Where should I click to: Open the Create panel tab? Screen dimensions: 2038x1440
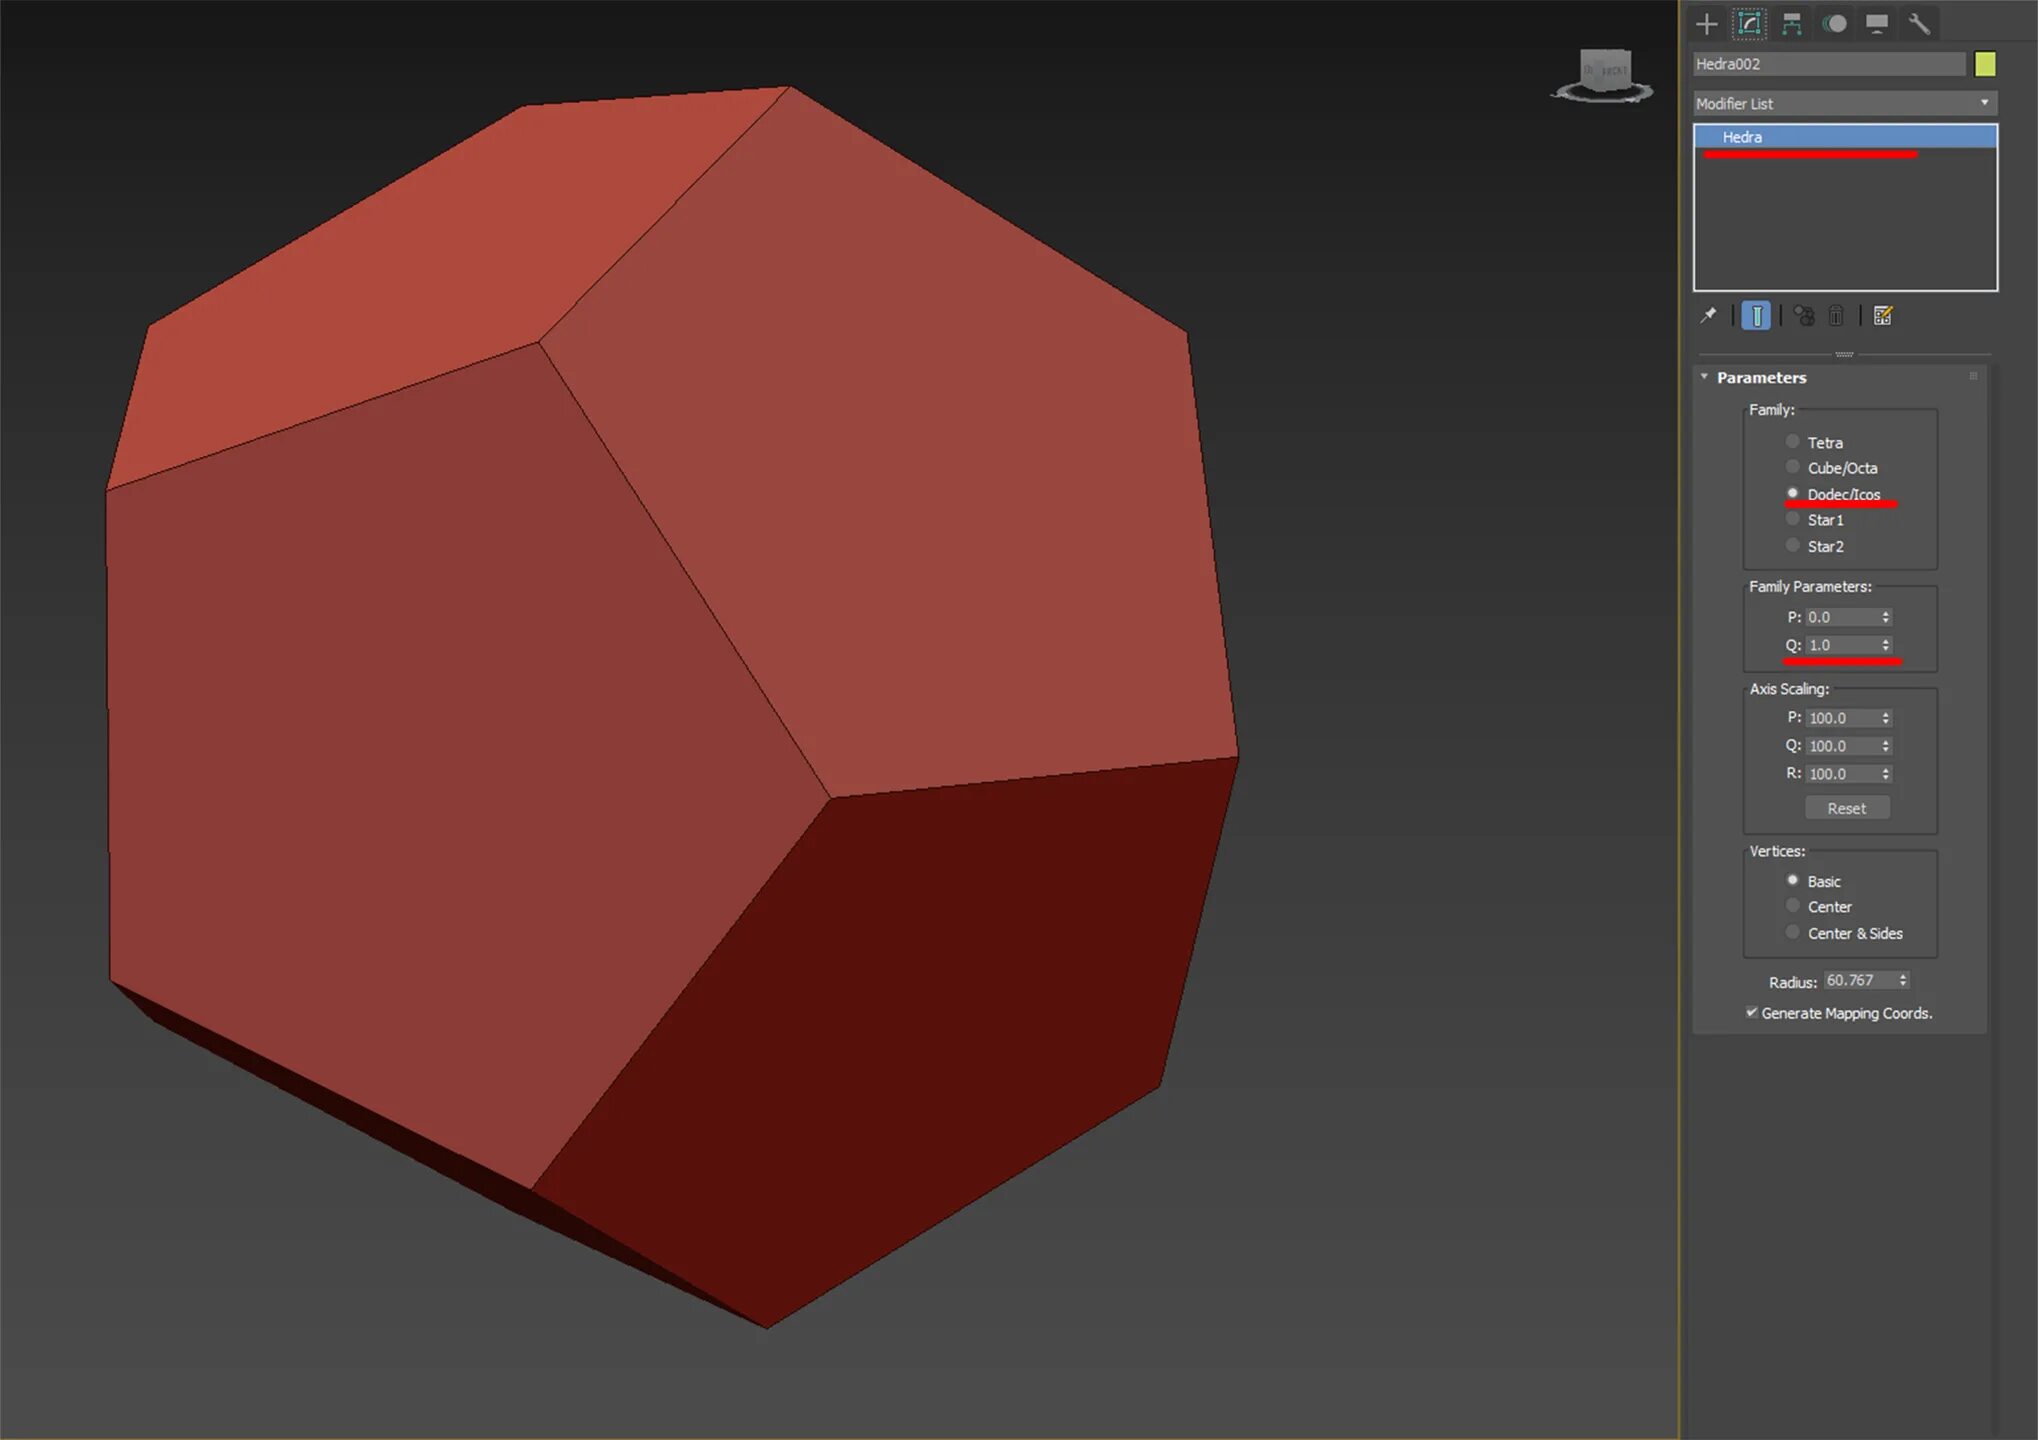[1706, 24]
